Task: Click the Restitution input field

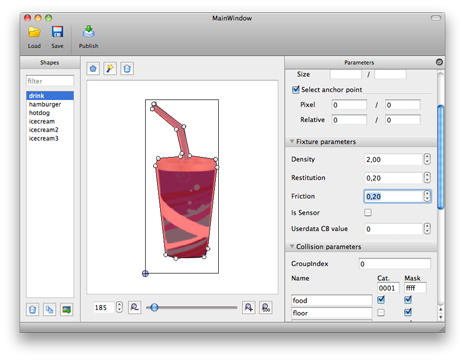Action: [x=394, y=178]
